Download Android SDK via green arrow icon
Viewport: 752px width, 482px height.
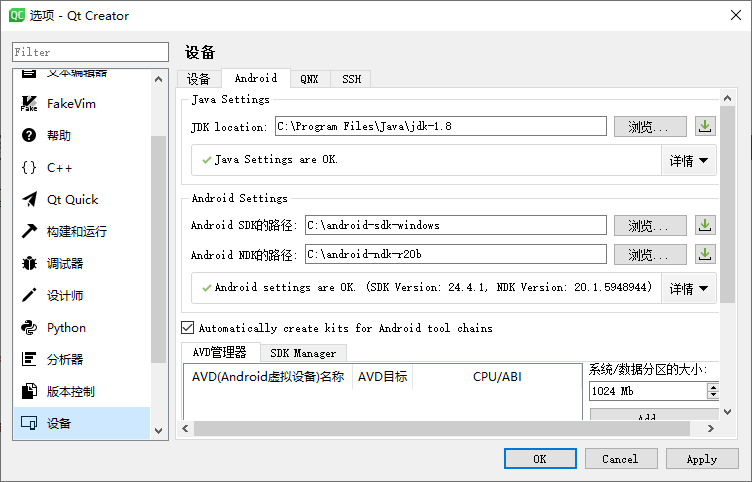coord(705,225)
